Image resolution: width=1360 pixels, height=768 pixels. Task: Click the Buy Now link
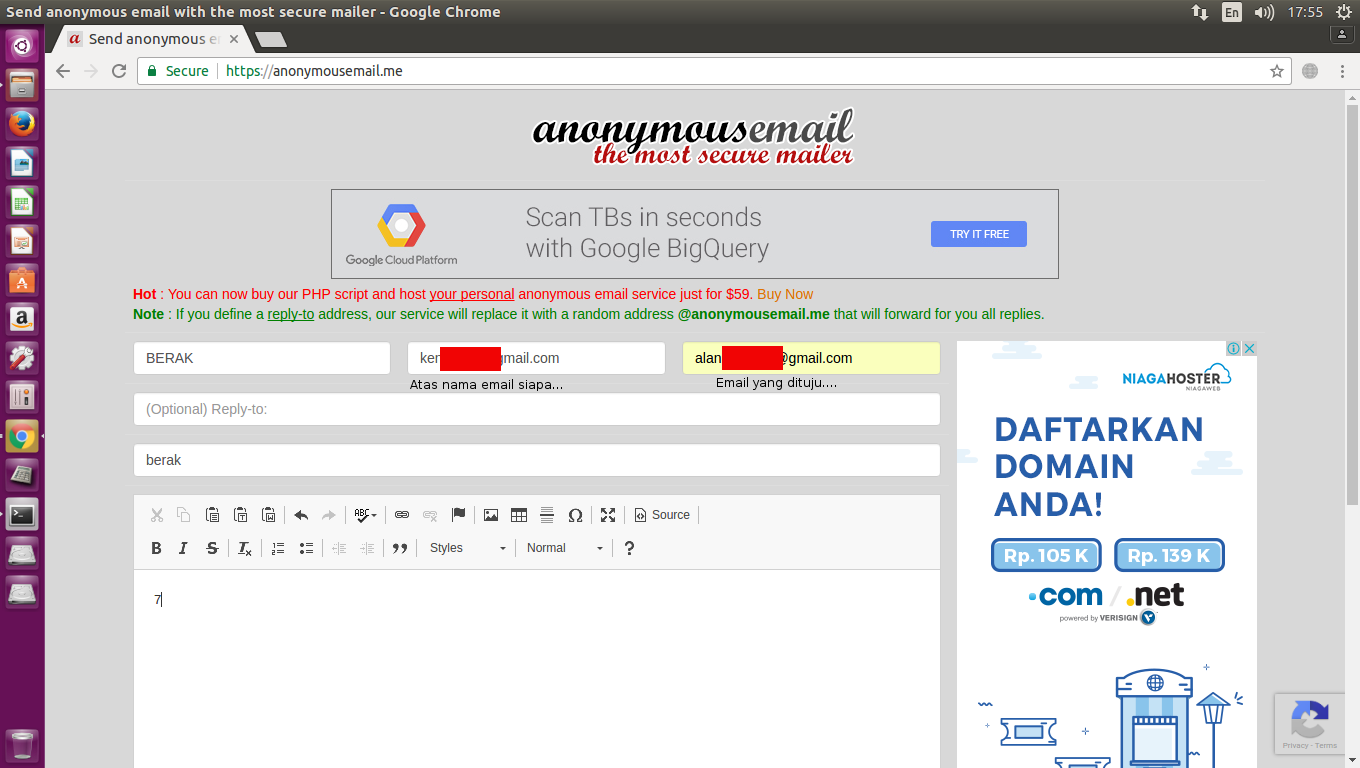tap(785, 294)
